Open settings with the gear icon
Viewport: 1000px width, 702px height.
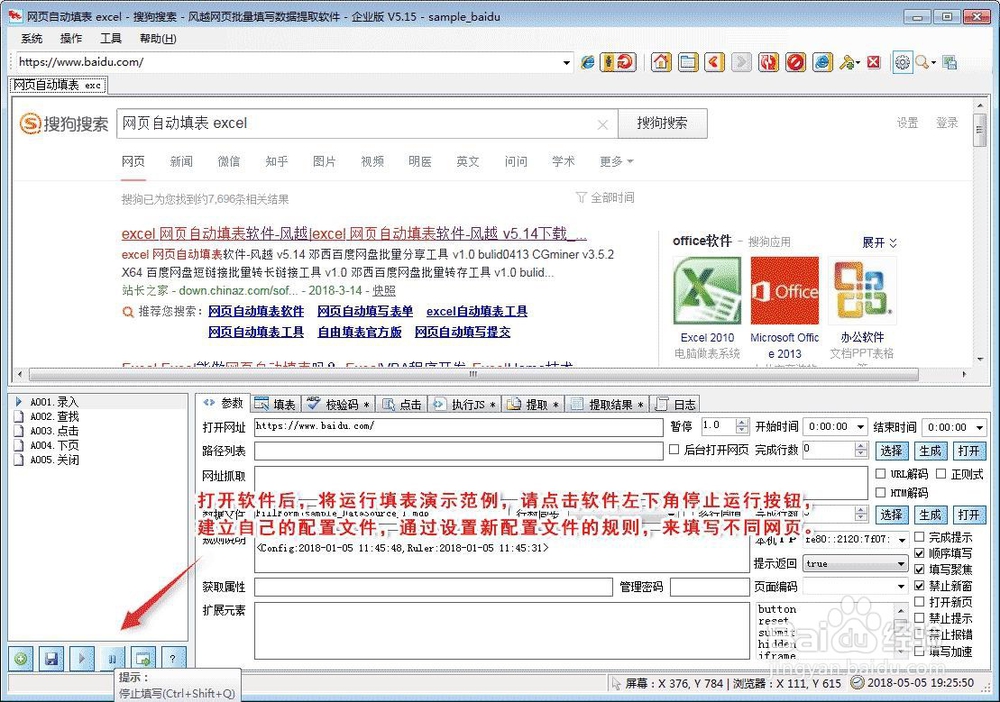(x=902, y=62)
